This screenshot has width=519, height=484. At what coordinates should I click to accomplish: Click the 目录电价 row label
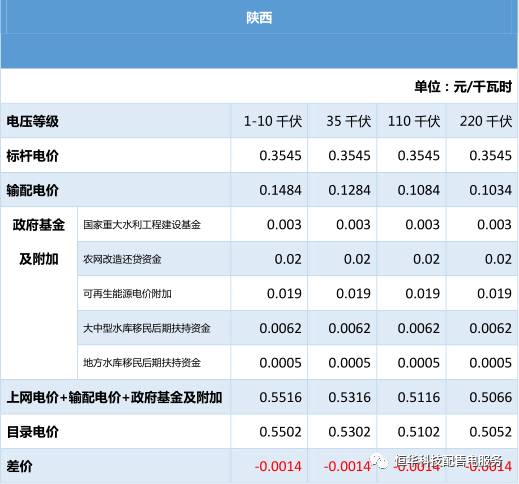[33, 432]
